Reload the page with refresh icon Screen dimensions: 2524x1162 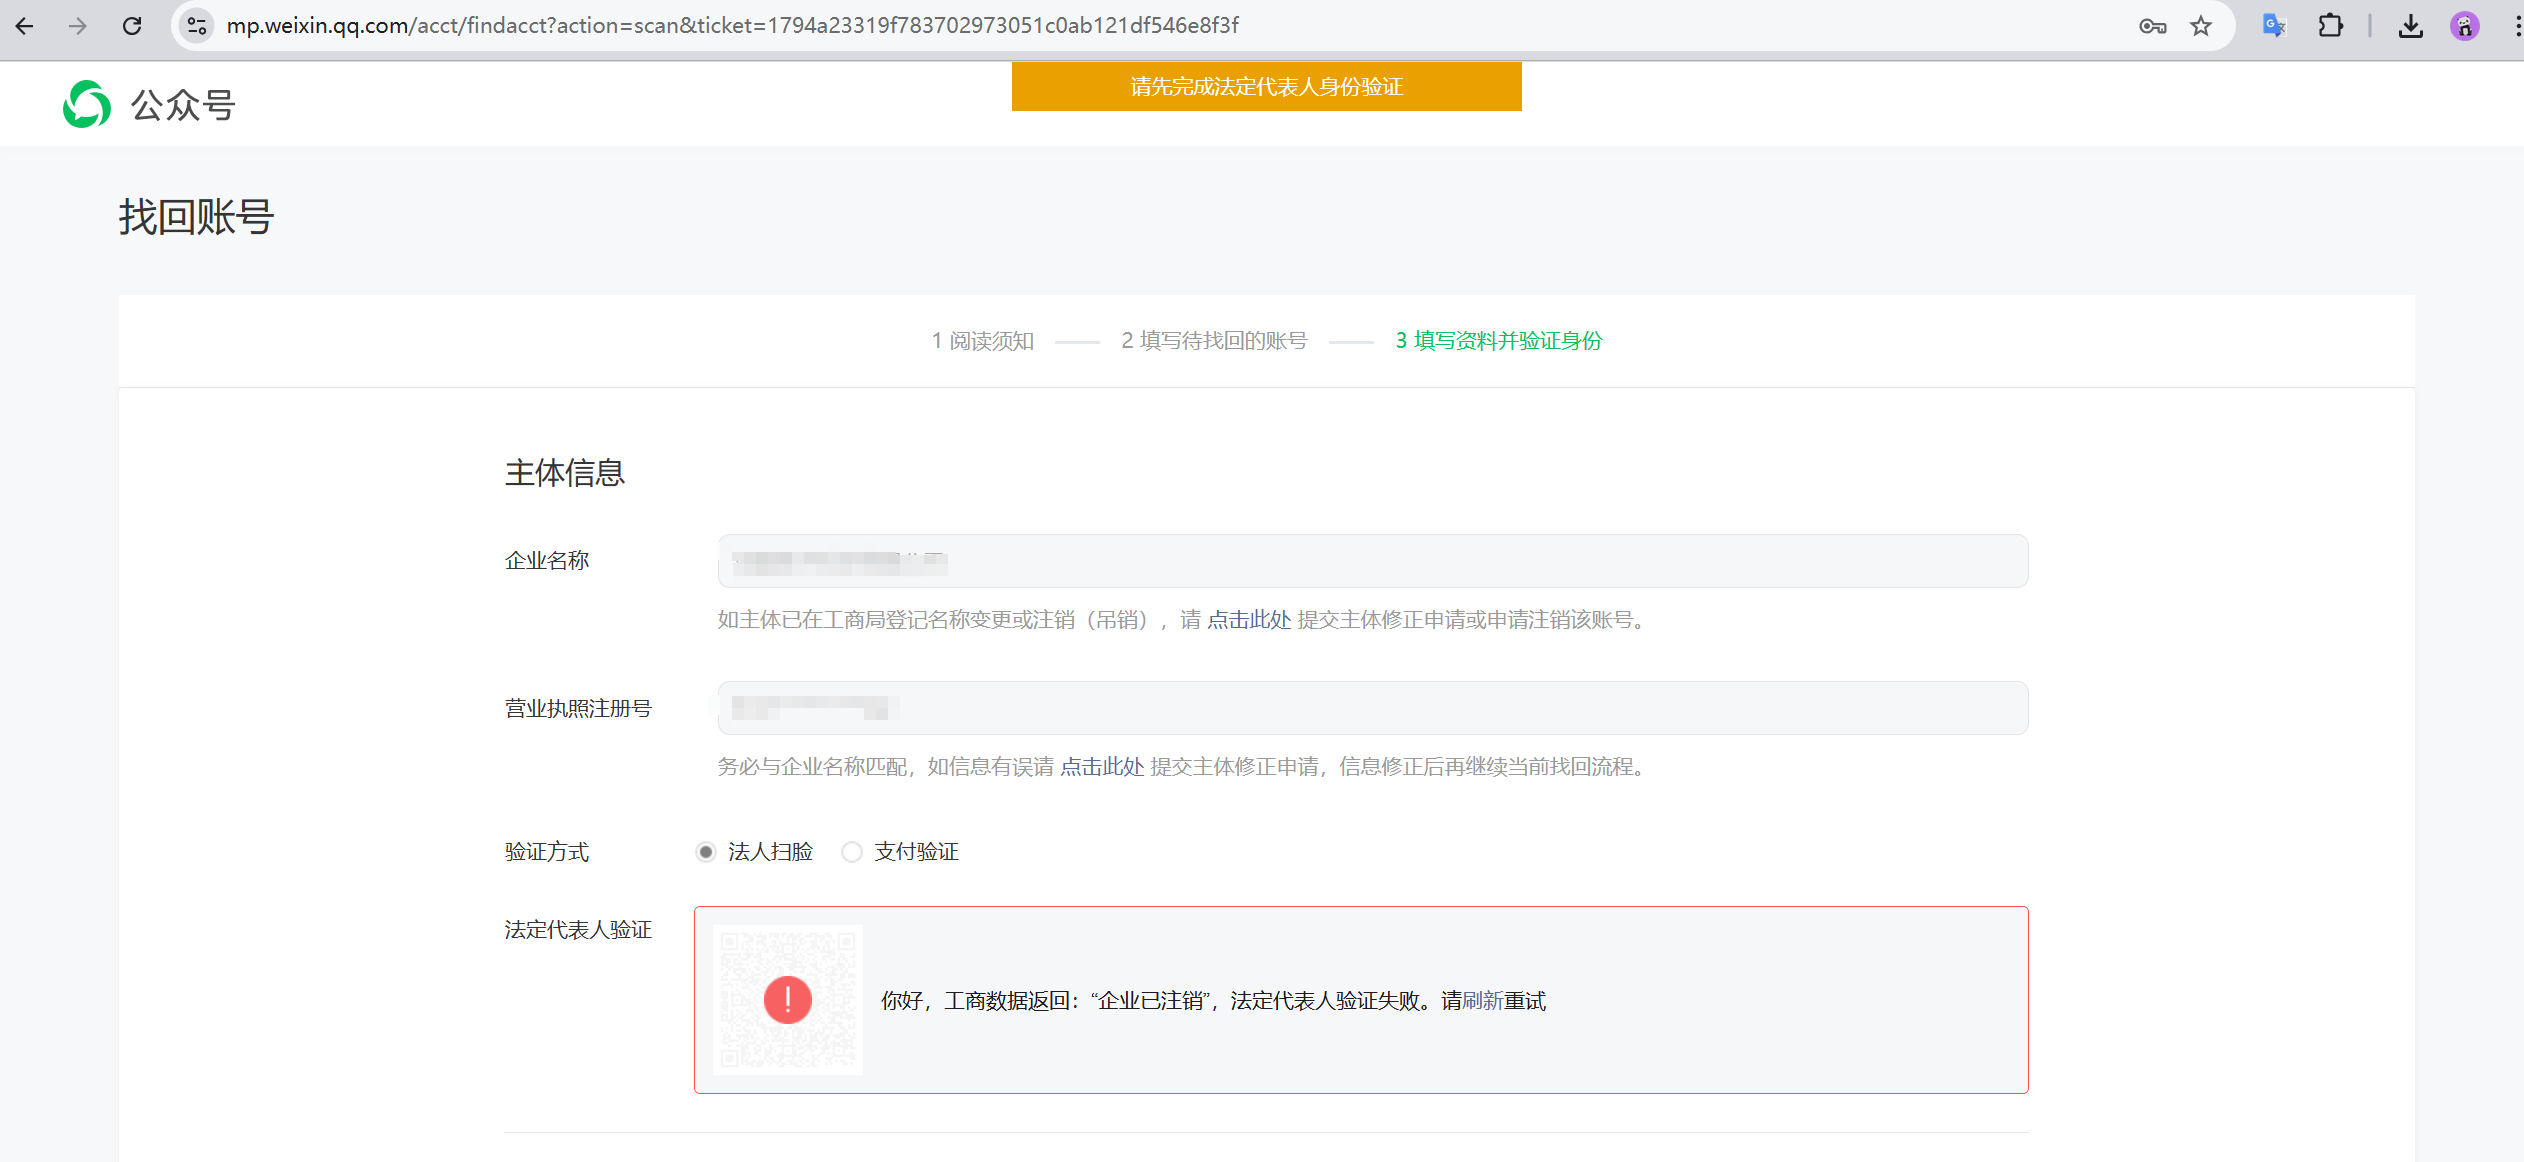[132, 26]
